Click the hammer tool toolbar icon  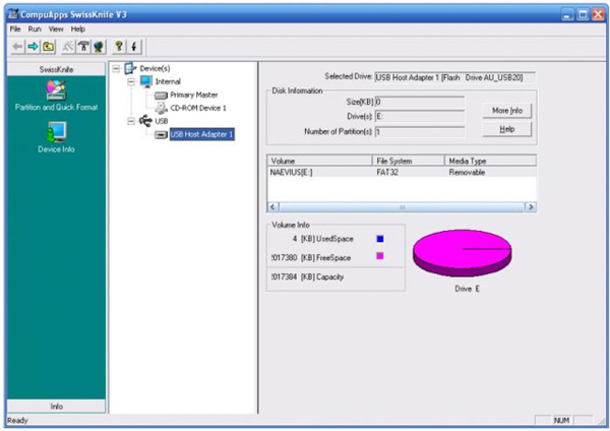(x=83, y=47)
